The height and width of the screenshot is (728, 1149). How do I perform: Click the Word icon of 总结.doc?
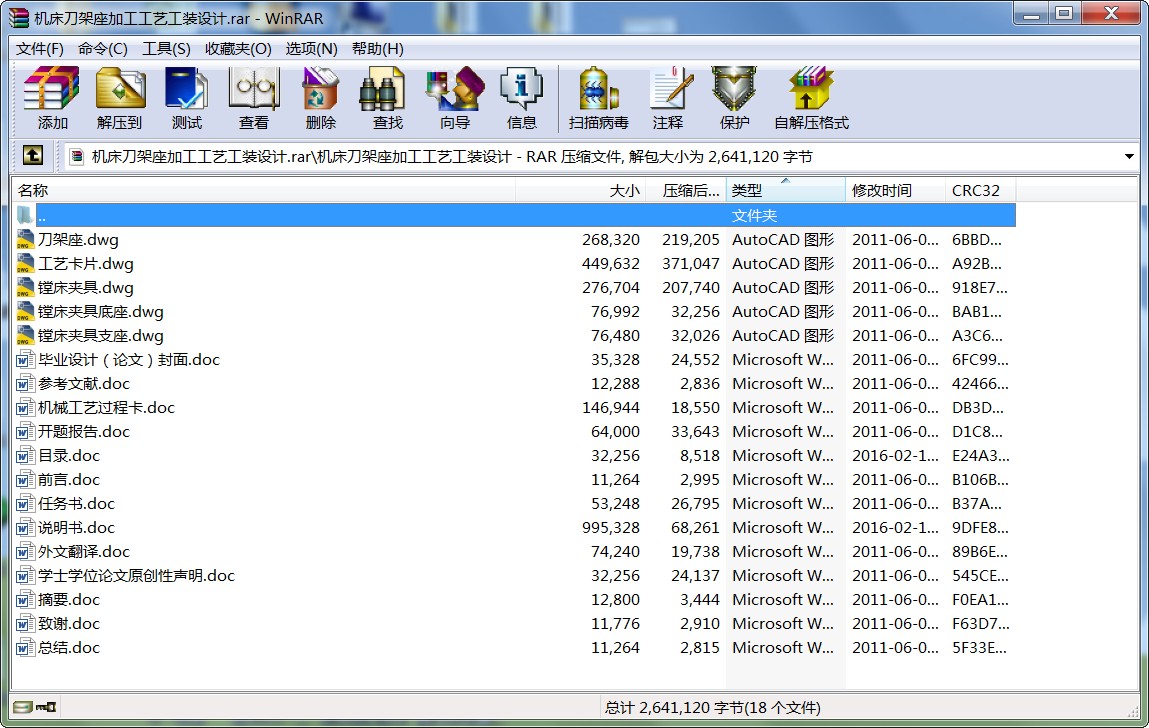pos(25,648)
